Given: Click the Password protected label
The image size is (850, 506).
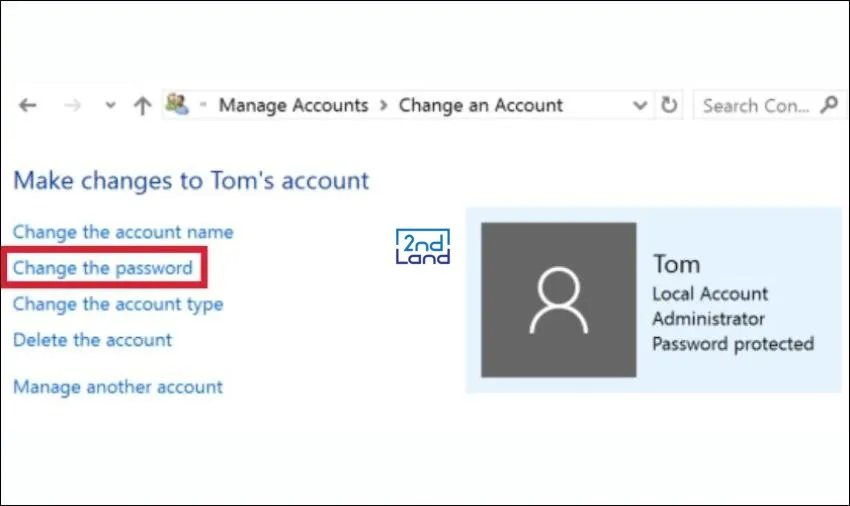Looking at the screenshot, I should click(733, 344).
